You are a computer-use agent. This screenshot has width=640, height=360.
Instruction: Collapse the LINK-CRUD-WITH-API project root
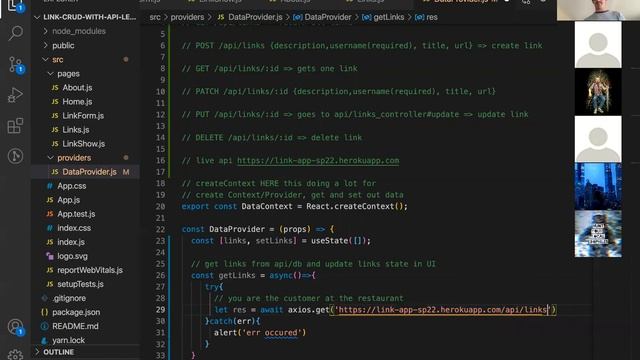[x=86, y=17]
